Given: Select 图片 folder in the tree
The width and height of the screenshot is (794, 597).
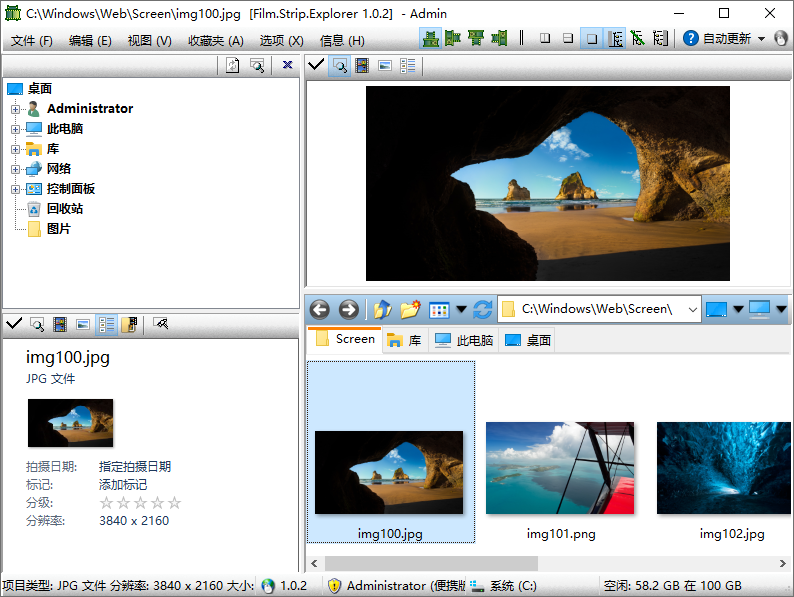Looking at the screenshot, I should (59, 229).
